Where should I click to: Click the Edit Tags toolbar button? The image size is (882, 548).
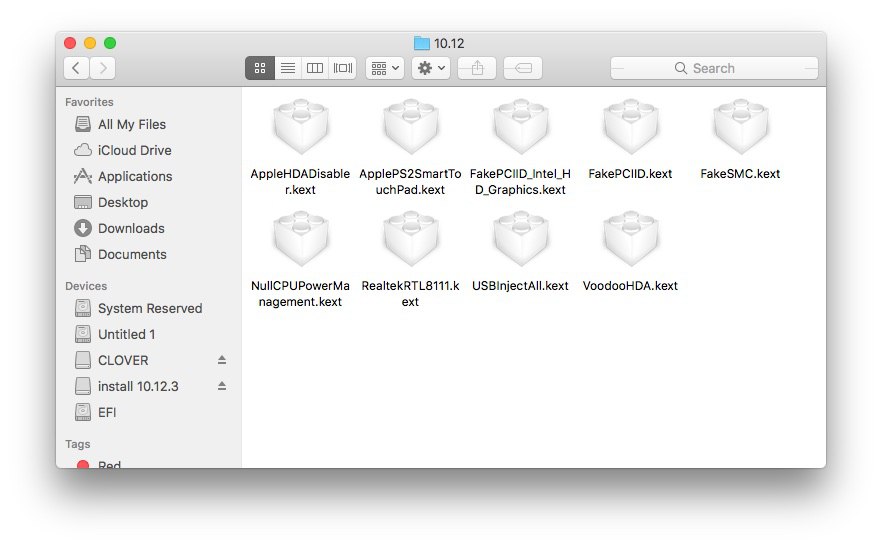pos(523,68)
